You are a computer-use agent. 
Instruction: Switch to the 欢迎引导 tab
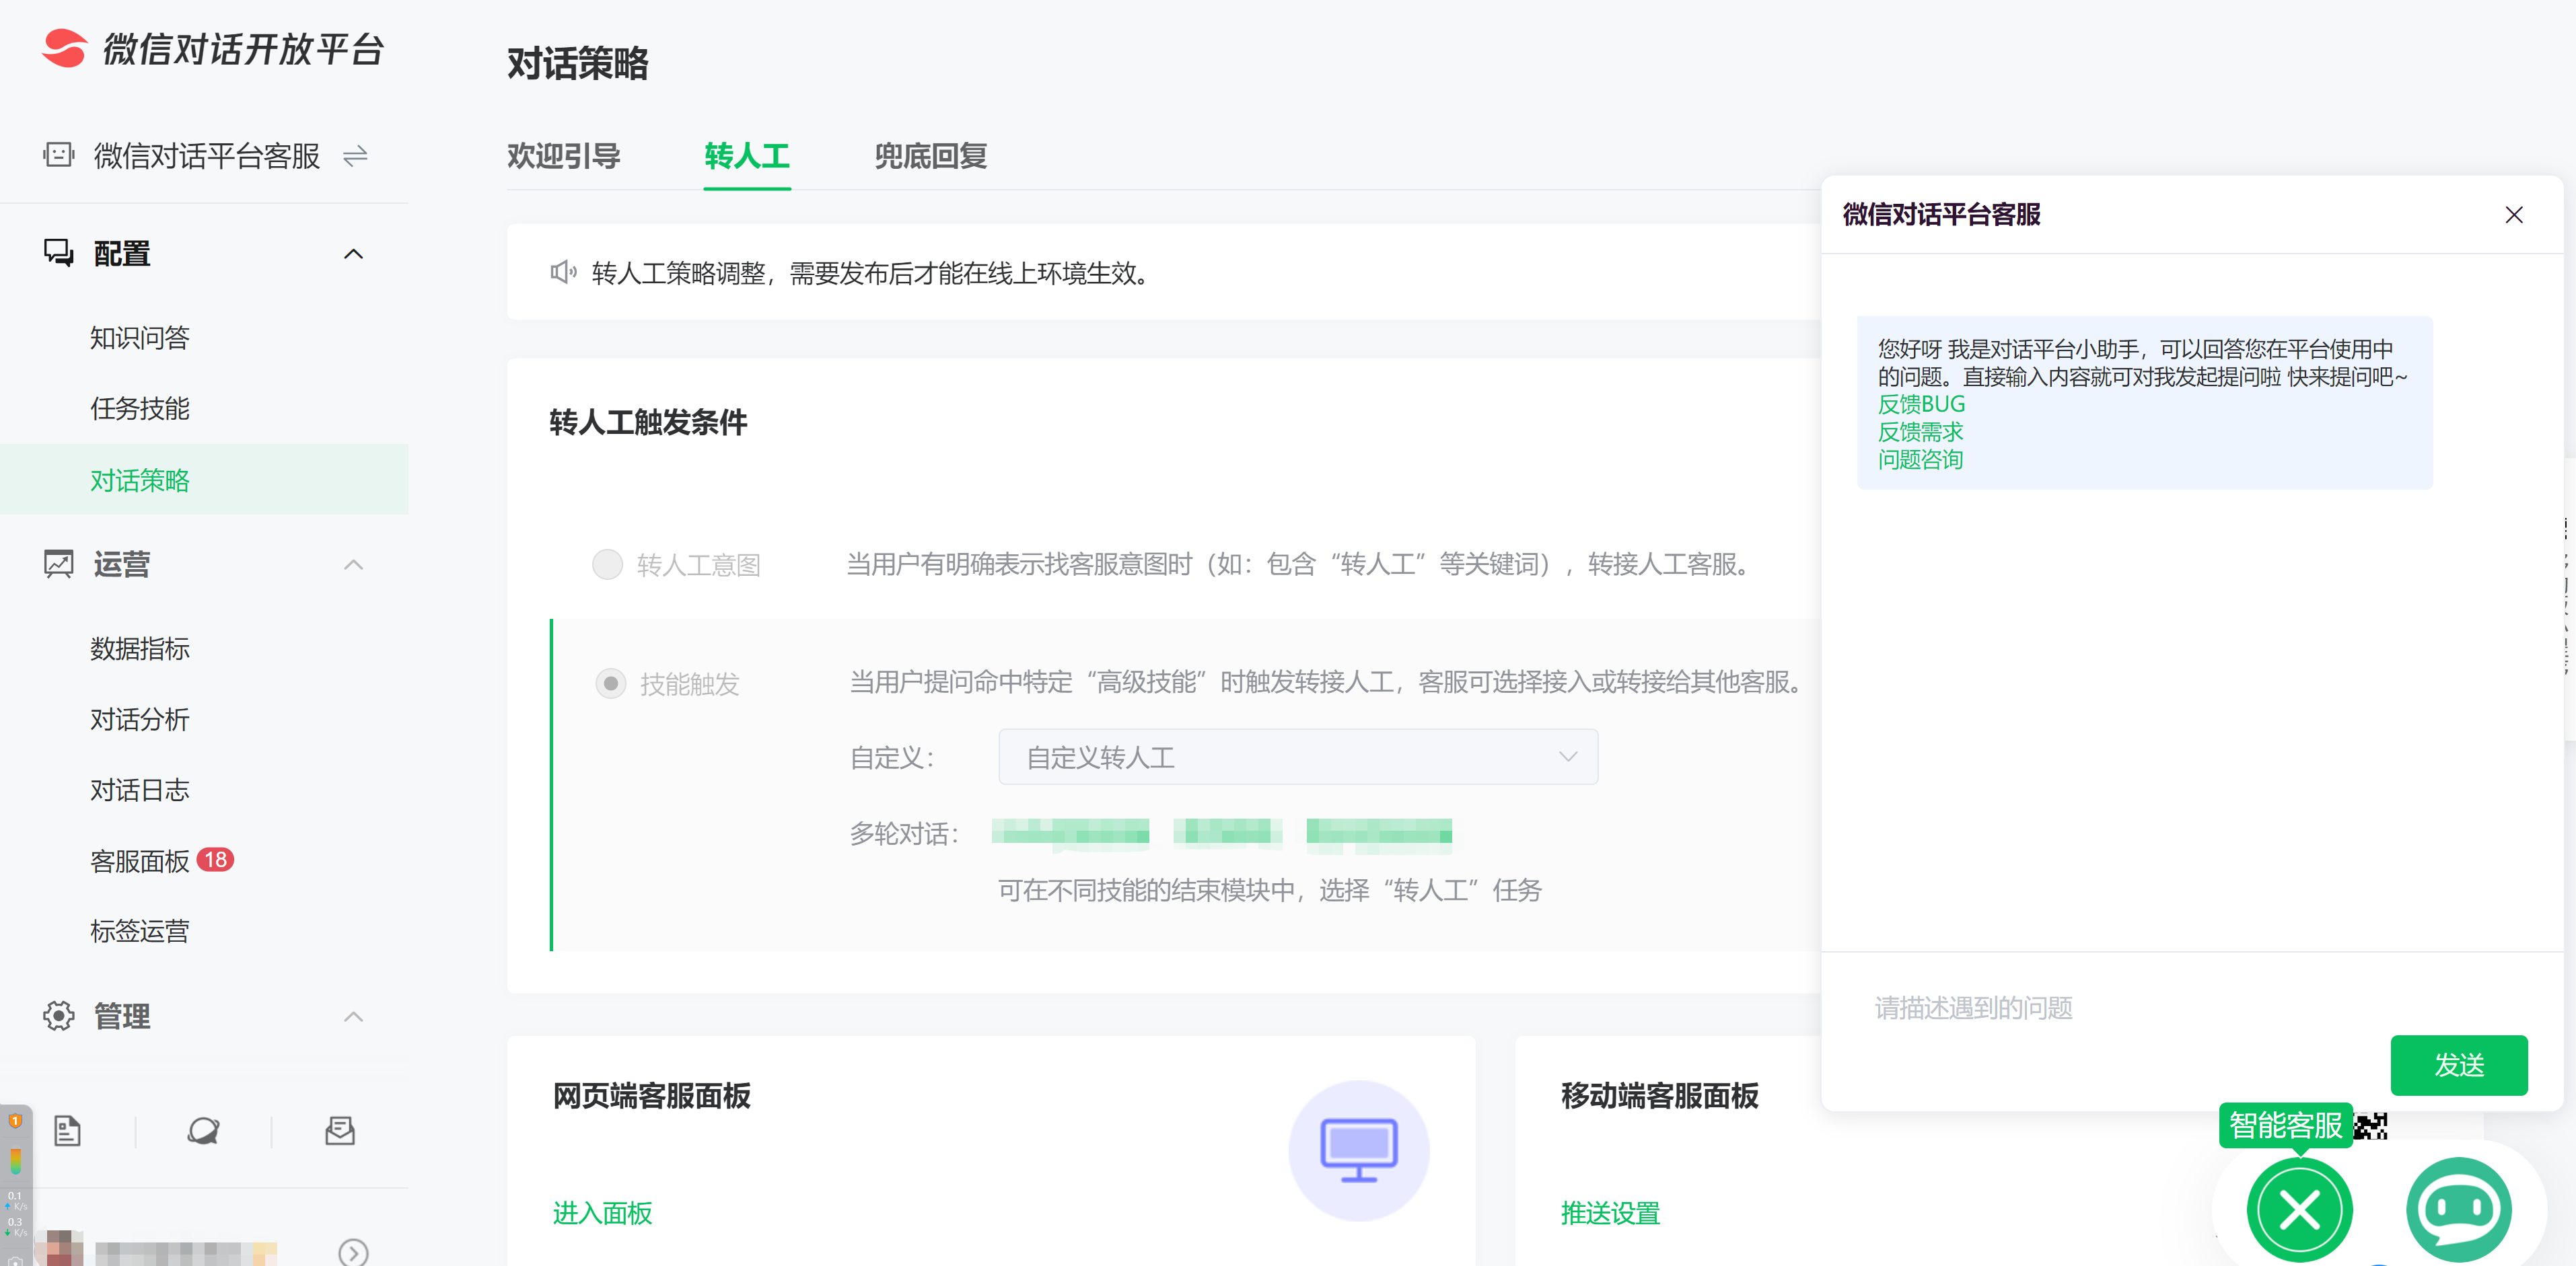(563, 156)
